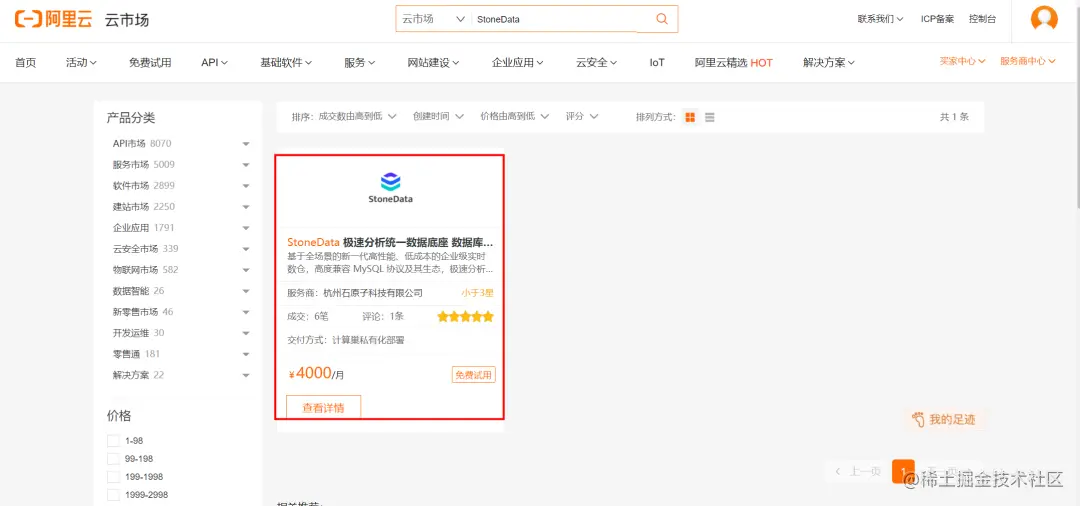The width and height of the screenshot is (1080, 506).
Task: Expand 联系我们 dropdown in header
Action: coord(880,19)
